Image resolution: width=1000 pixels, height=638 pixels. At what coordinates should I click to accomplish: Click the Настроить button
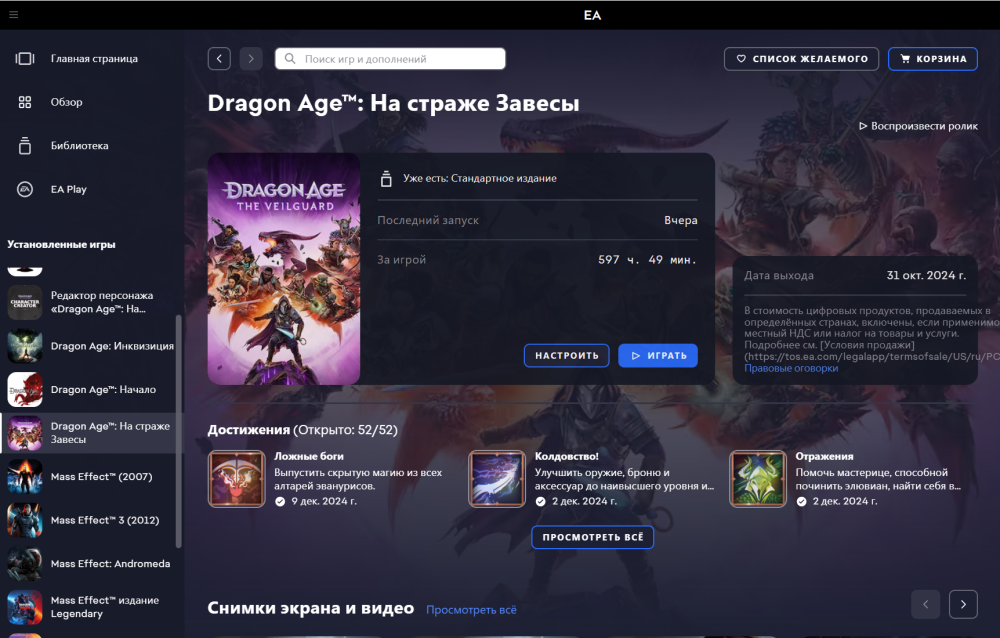coord(566,355)
